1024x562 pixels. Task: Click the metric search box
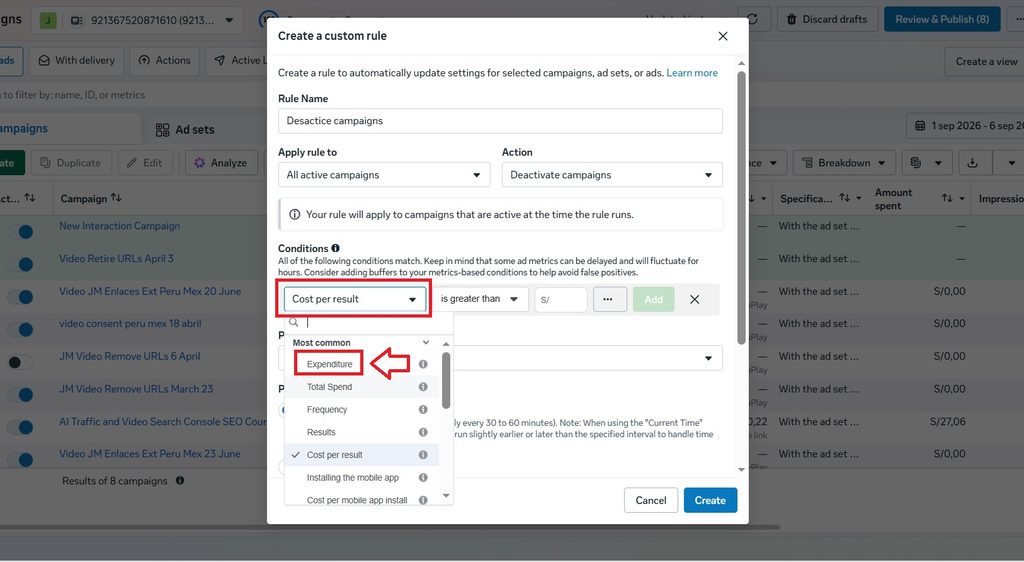(369, 322)
